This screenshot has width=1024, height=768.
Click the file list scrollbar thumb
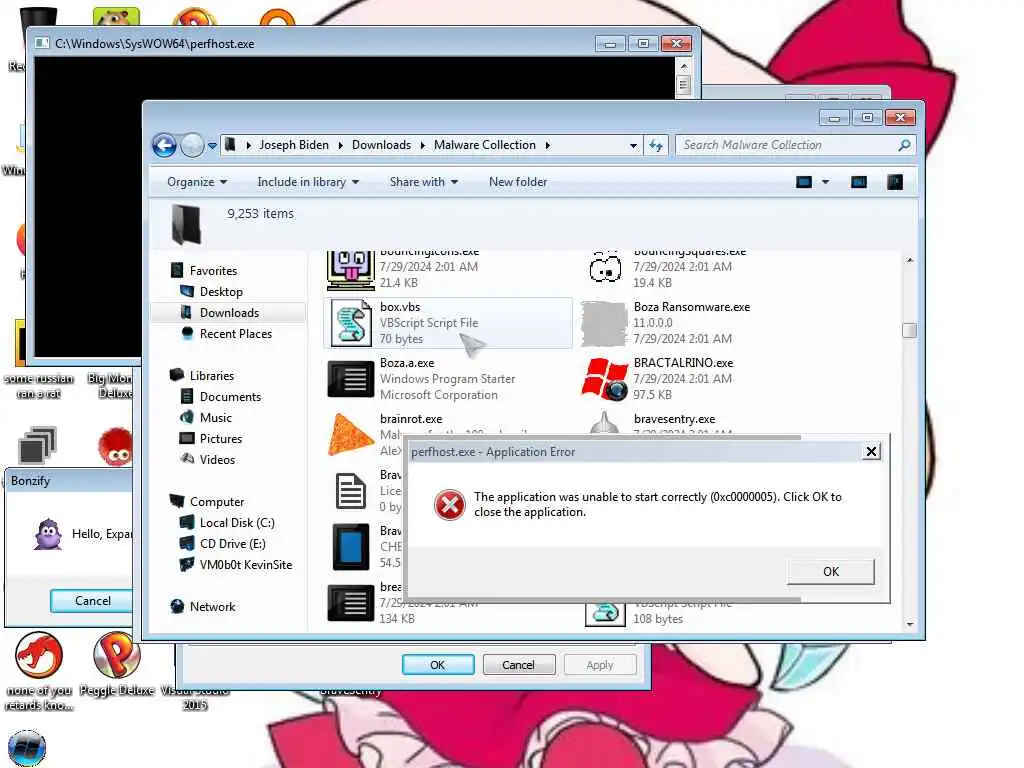(x=909, y=330)
